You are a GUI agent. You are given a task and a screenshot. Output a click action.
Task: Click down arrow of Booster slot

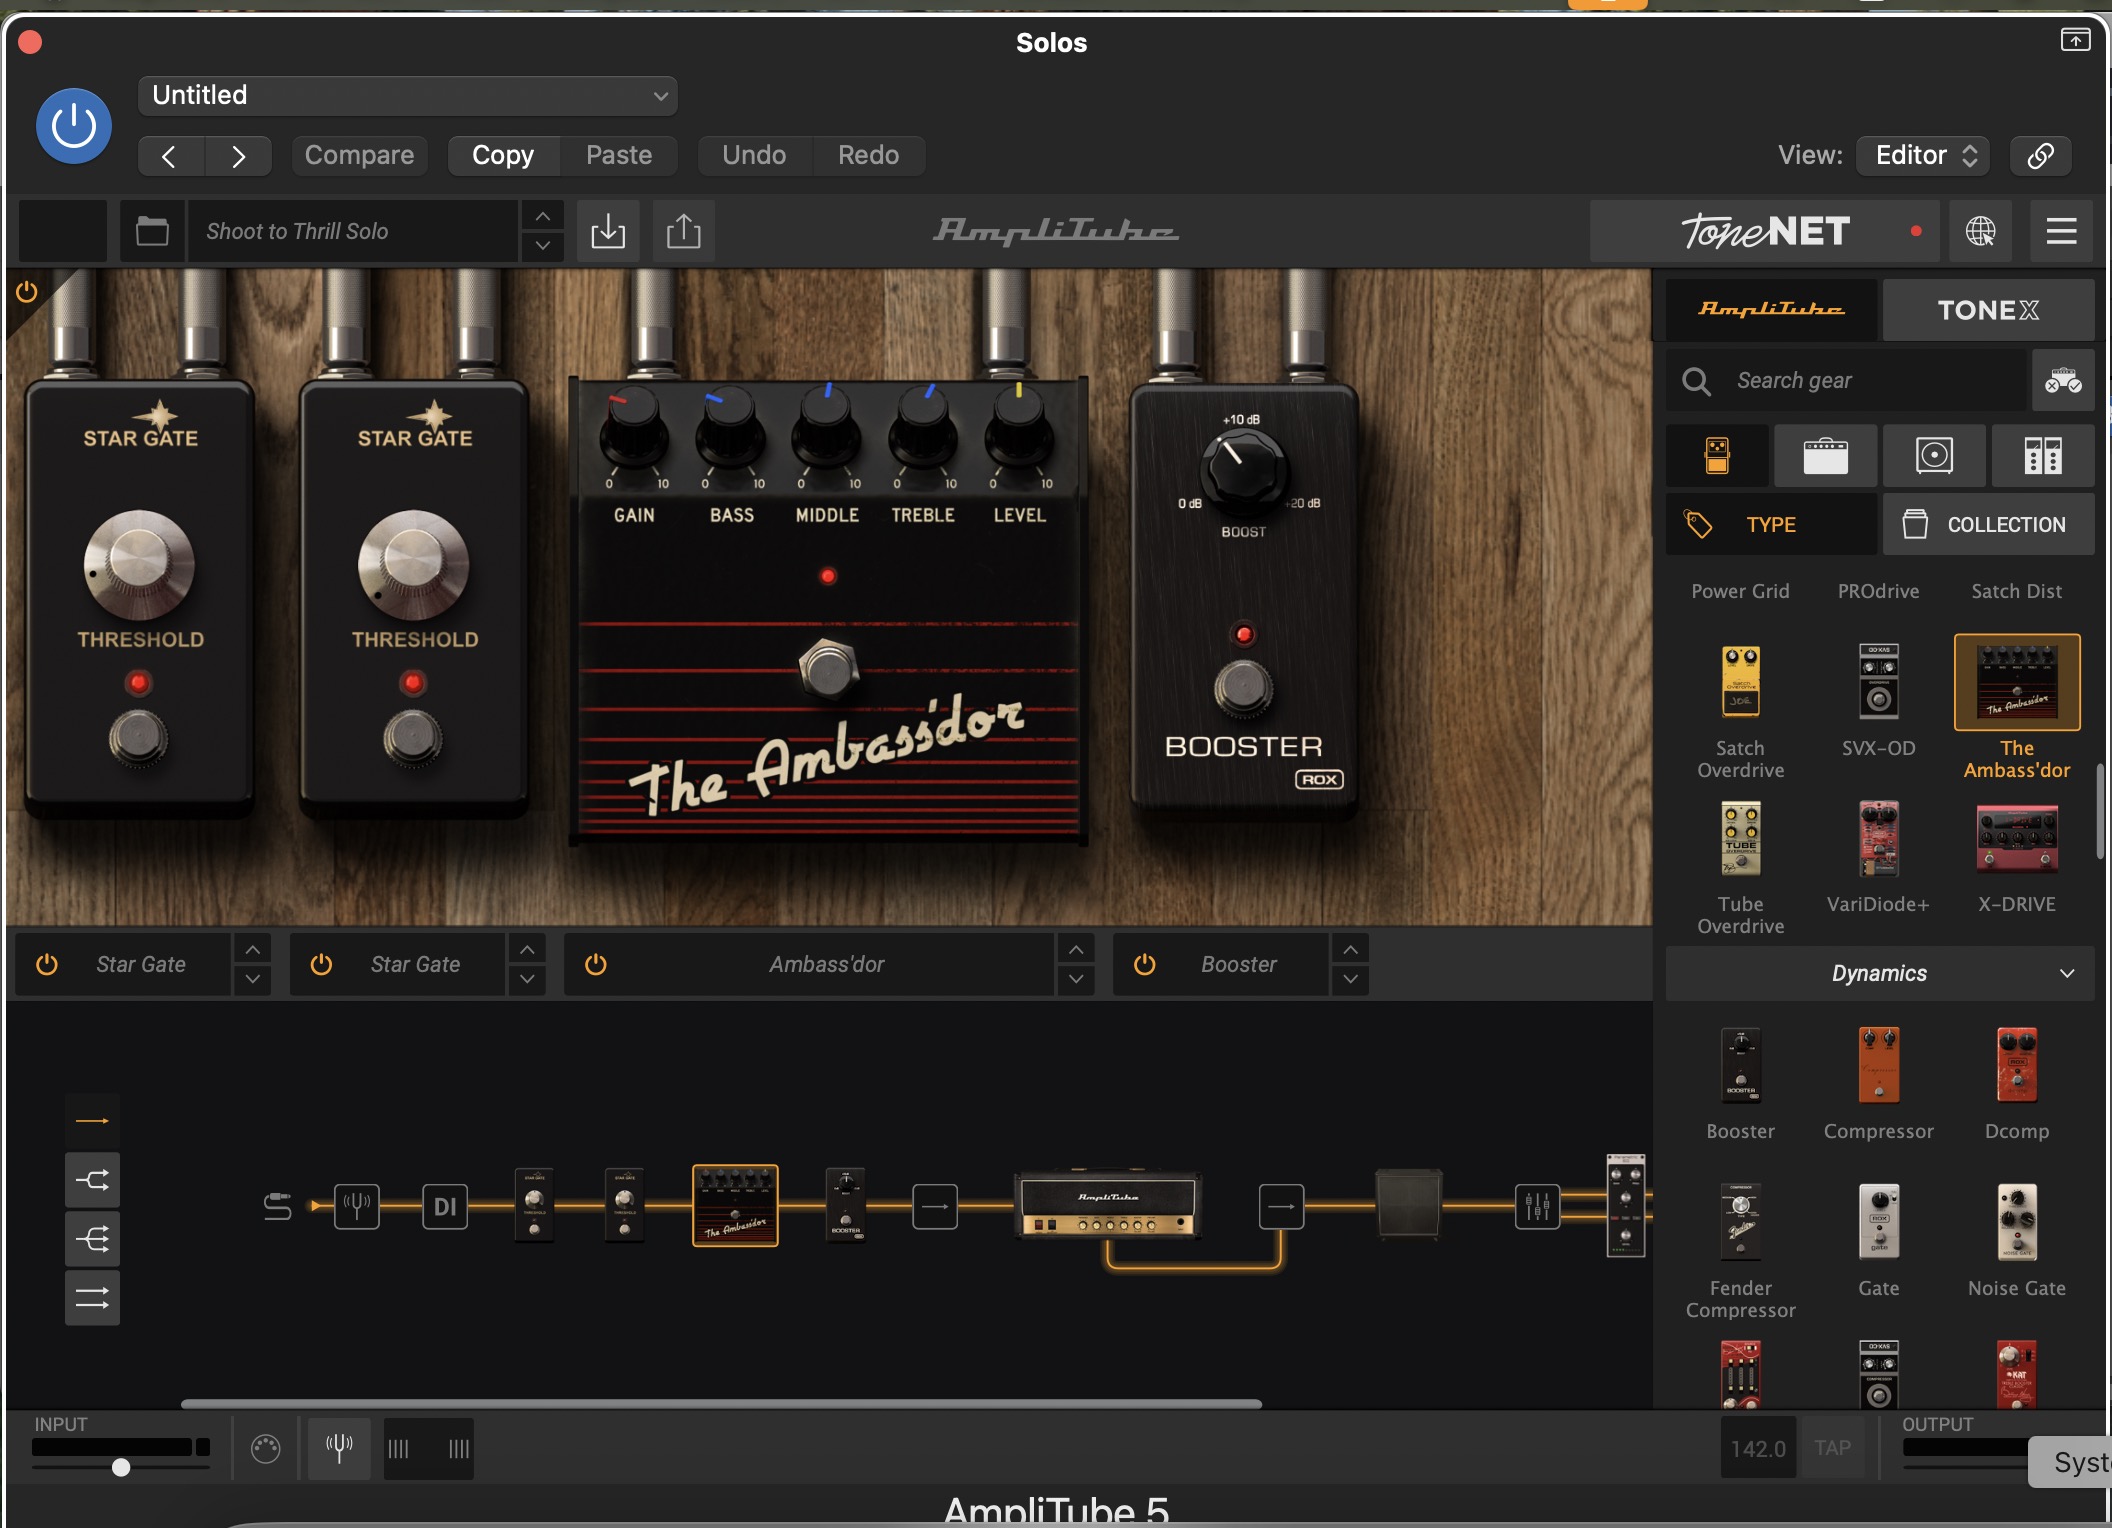point(1351,979)
